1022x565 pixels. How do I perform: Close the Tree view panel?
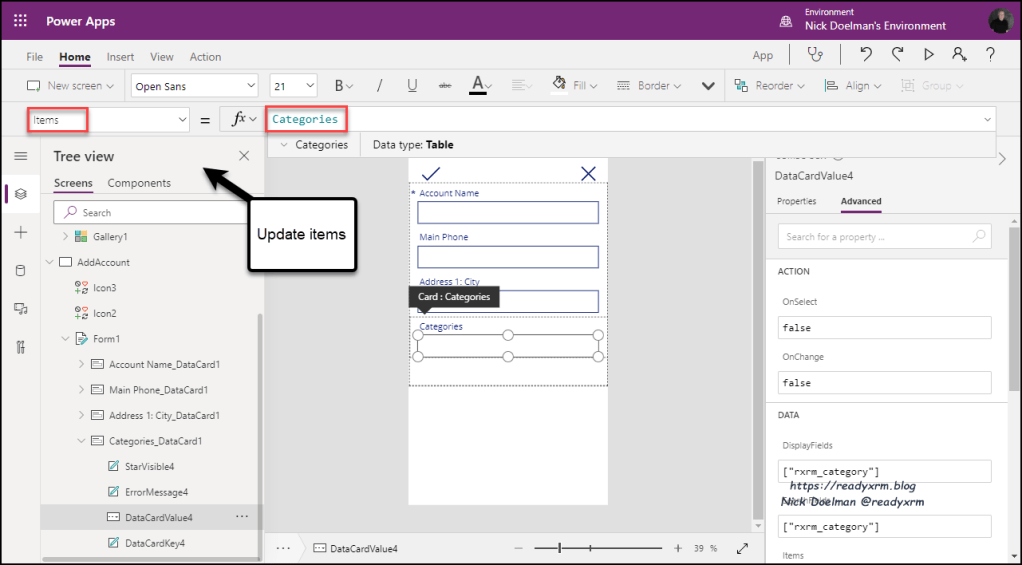tap(244, 156)
